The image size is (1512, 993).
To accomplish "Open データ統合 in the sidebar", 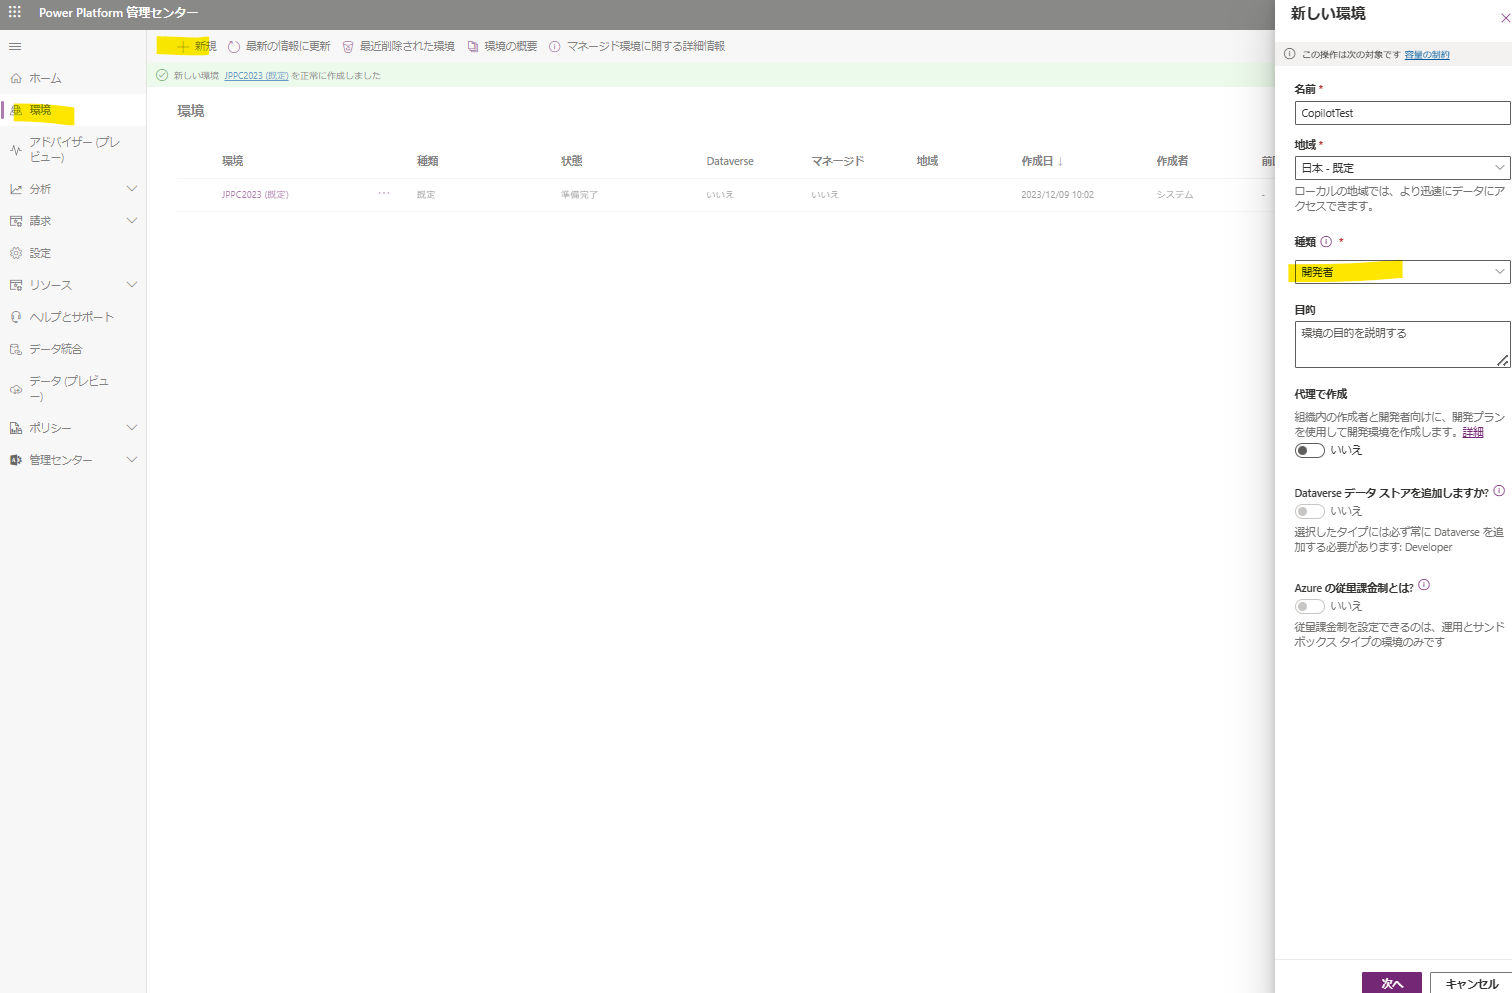I will [56, 349].
